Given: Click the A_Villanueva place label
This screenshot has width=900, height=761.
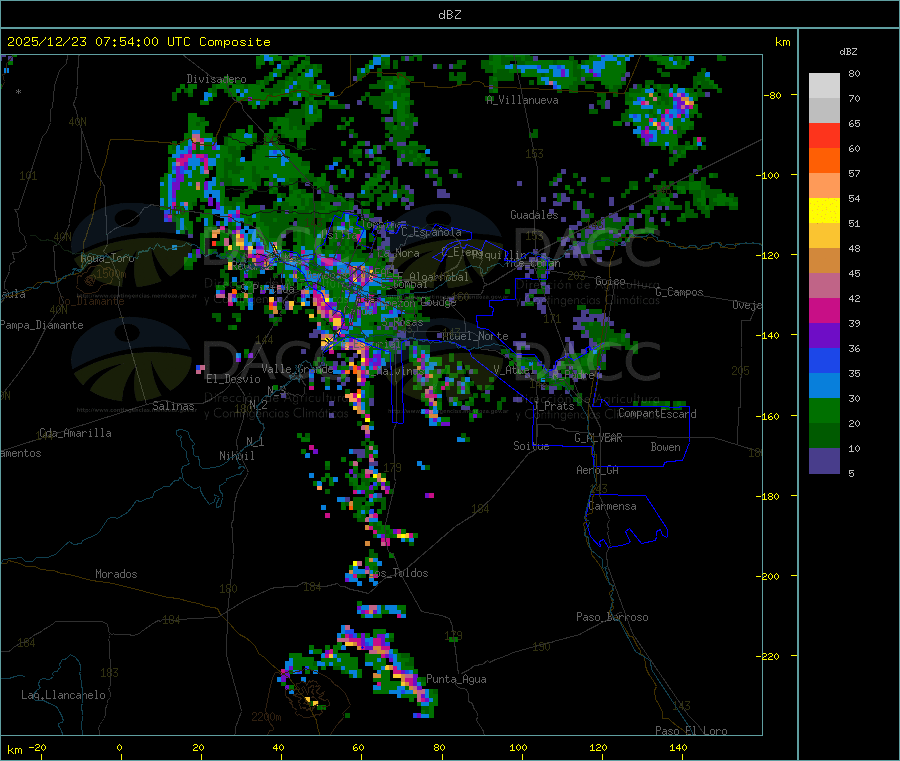Looking at the screenshot, I should point(522,100).
